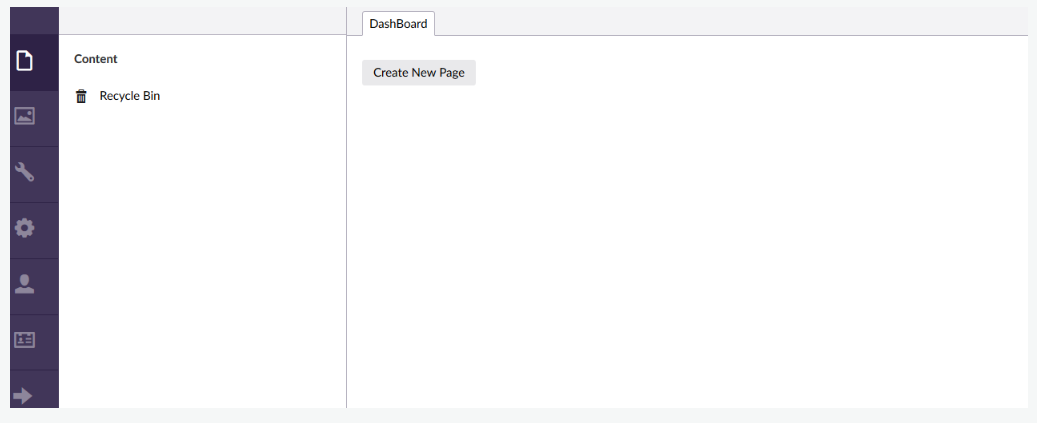Open the Users person icon
The height and width of the screenshot is (423, 1037).
tap(24, 284)
